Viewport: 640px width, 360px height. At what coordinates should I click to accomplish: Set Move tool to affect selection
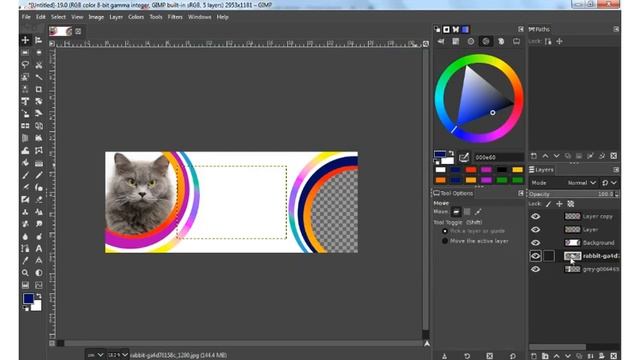pos(467,211)
